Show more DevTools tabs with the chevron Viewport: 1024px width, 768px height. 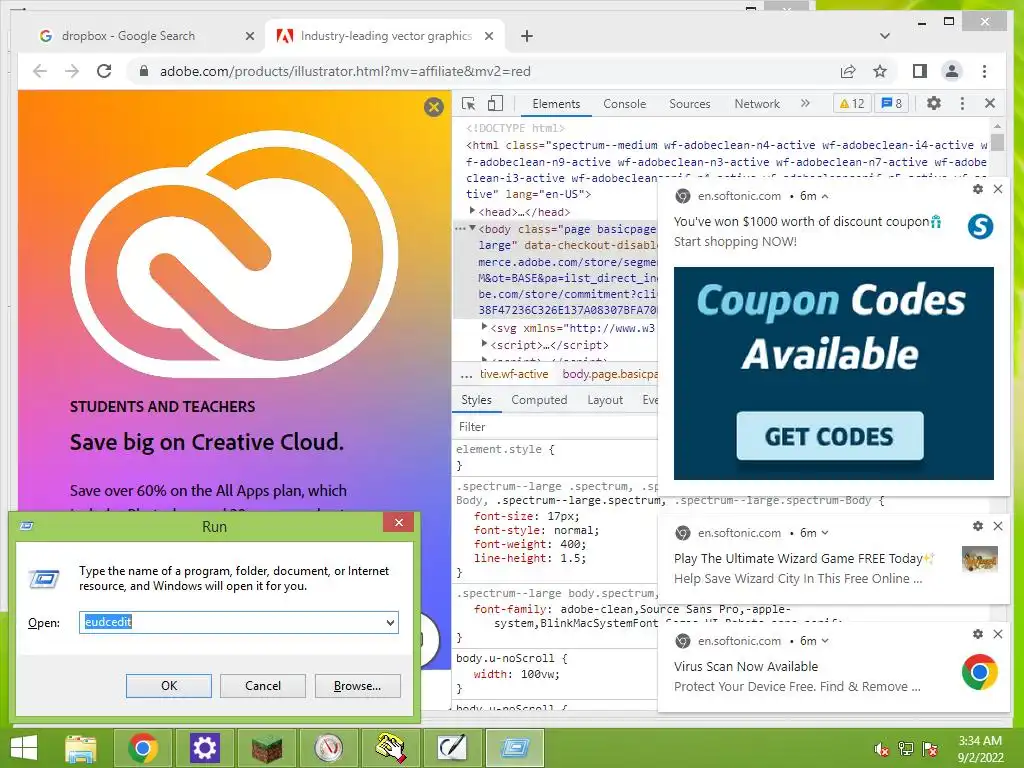[x=805, y=103]
